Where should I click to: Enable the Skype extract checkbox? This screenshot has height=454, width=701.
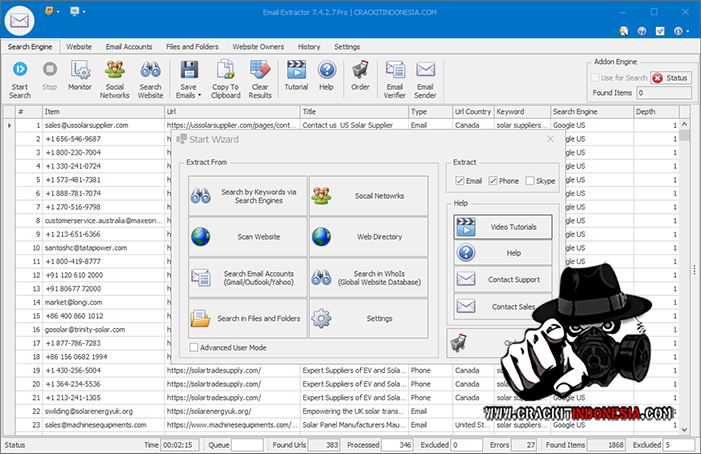coord(530,181)
